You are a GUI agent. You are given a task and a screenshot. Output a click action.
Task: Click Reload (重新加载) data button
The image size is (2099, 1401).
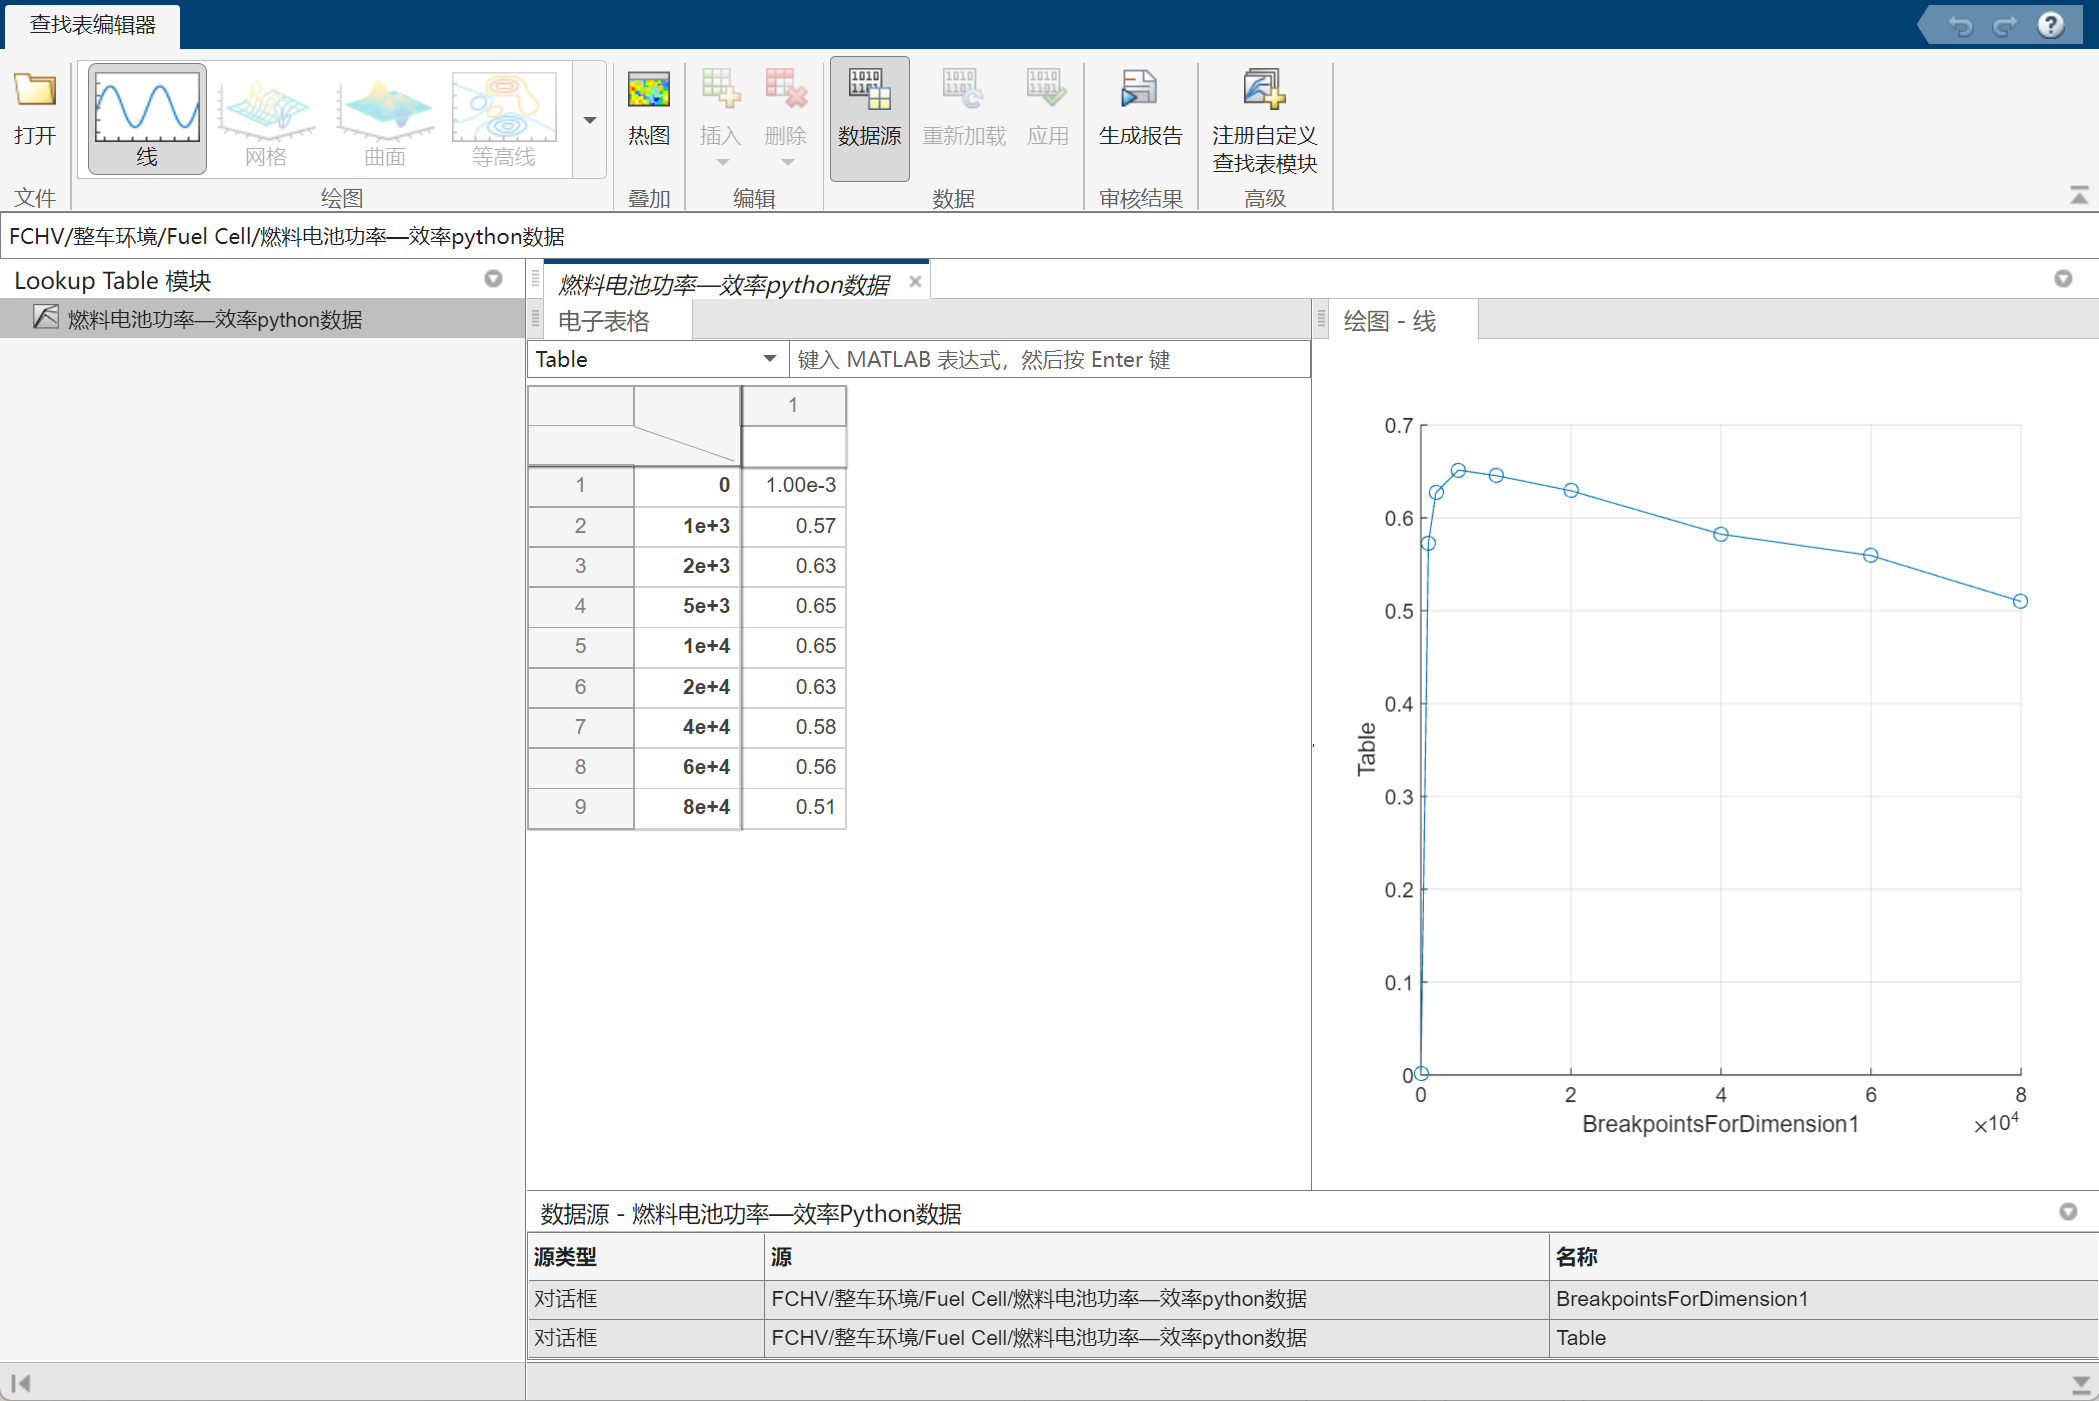click(964, 108)
